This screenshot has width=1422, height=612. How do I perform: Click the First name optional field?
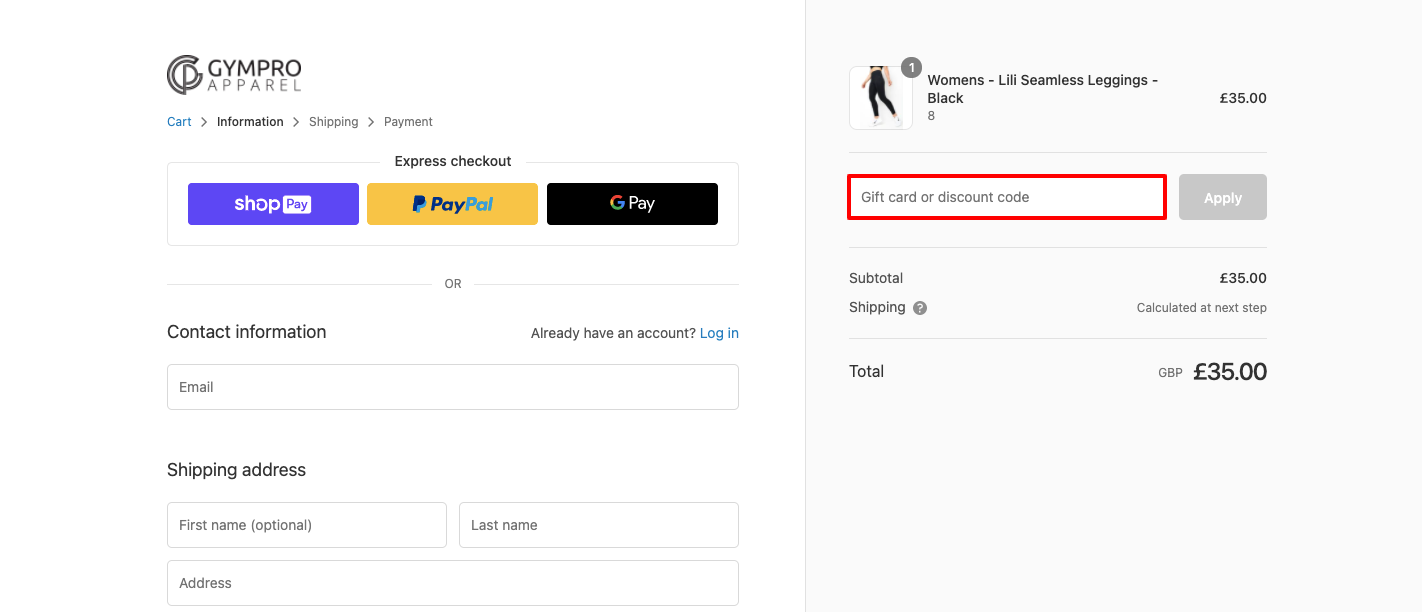[x=306, y=524]
